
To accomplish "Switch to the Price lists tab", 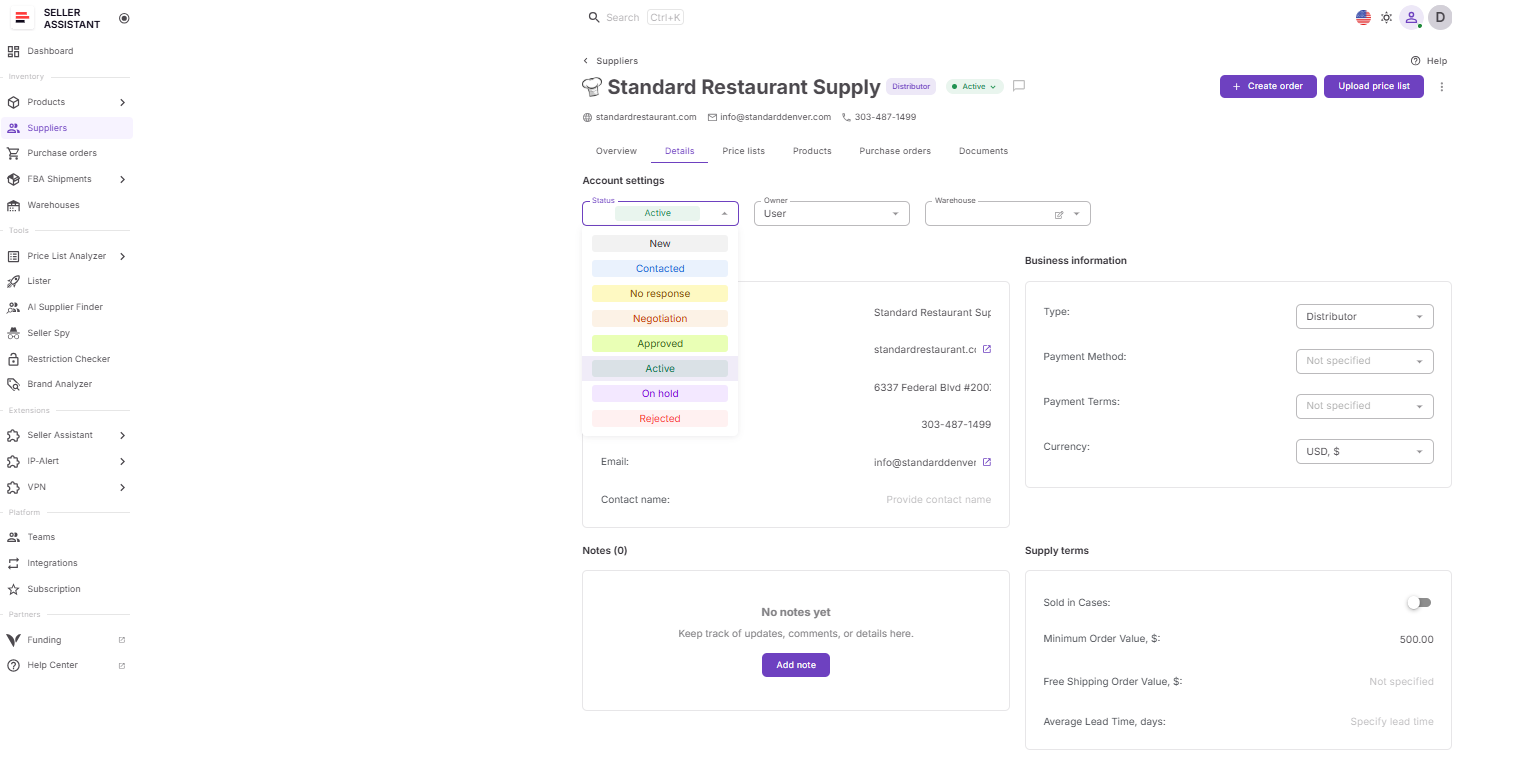I will (743, 151).
